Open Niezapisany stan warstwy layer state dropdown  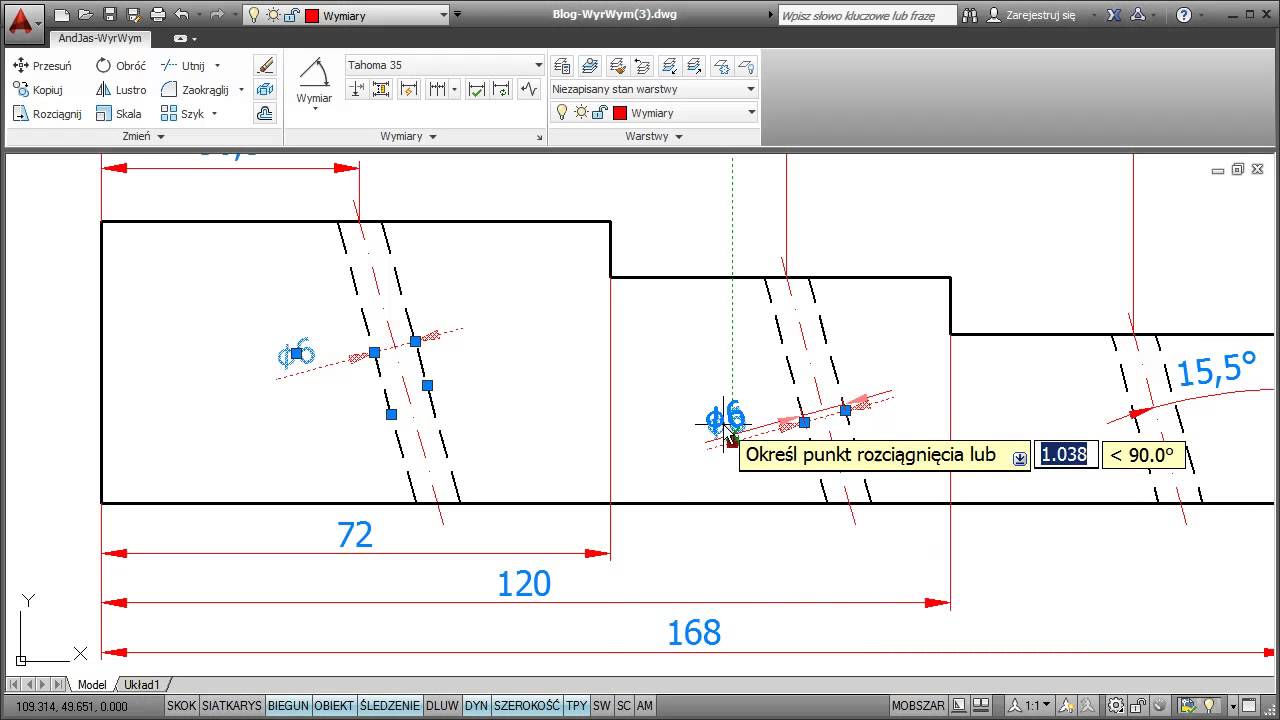654,89
